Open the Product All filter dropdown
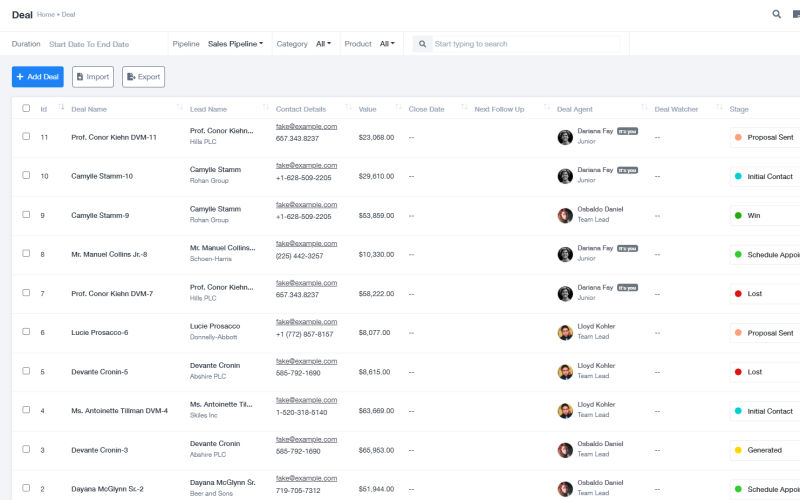800x500 pixels. click(387, 44)
